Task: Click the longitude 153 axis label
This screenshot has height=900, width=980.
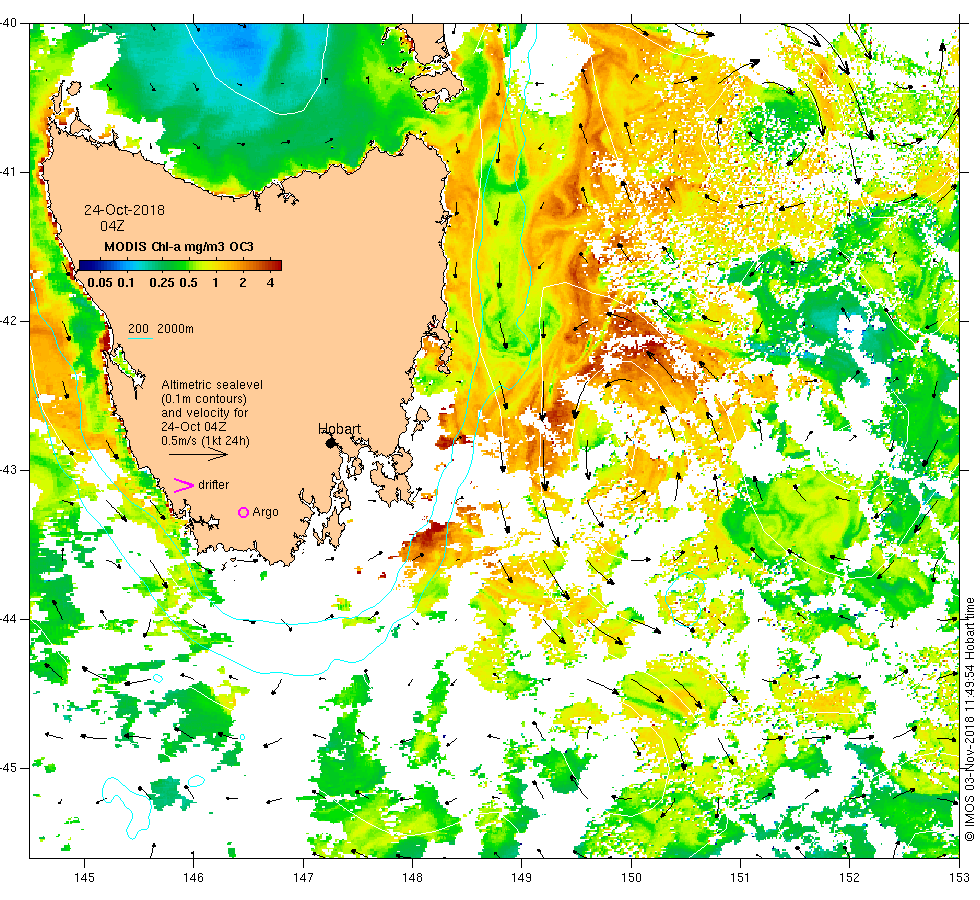Action: 959,878
